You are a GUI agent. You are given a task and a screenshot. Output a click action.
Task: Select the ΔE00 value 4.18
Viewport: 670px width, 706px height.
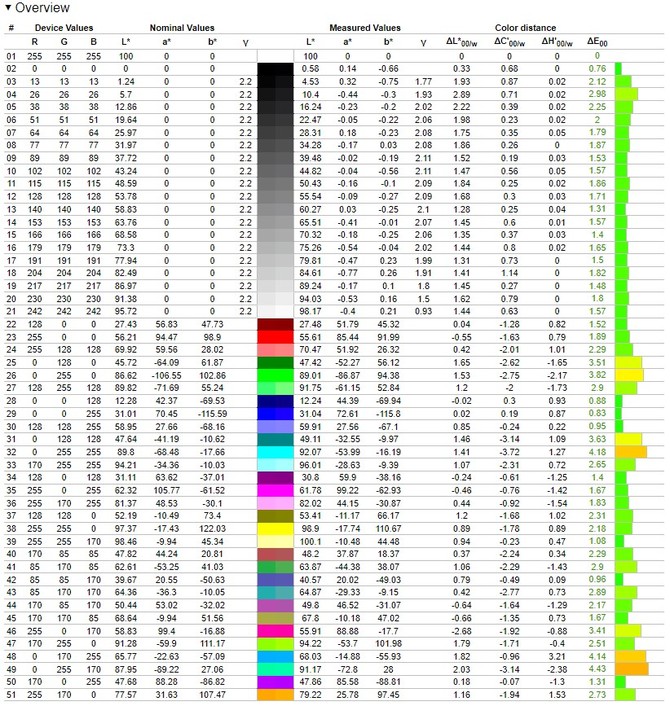[597, 452]
